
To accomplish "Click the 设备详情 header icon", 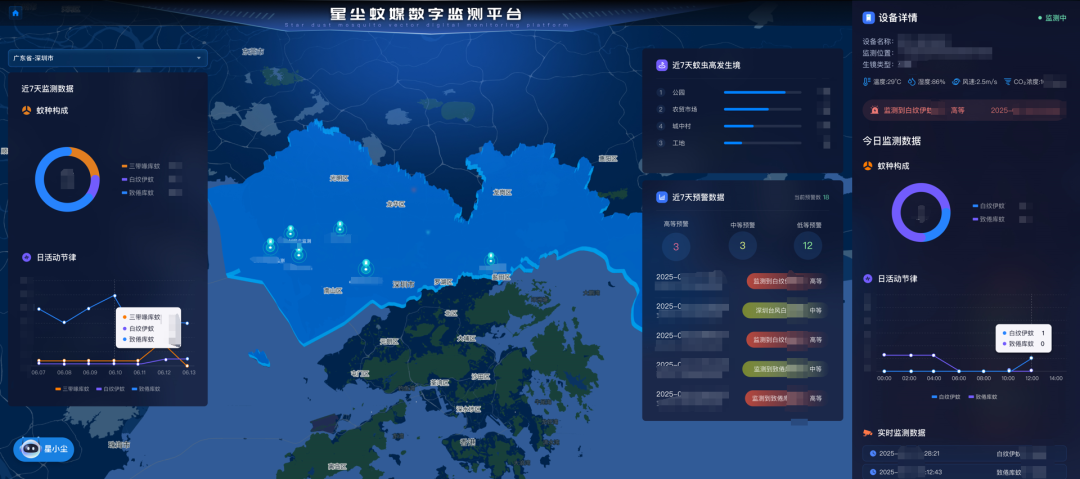I will click(x=869, y=18).
